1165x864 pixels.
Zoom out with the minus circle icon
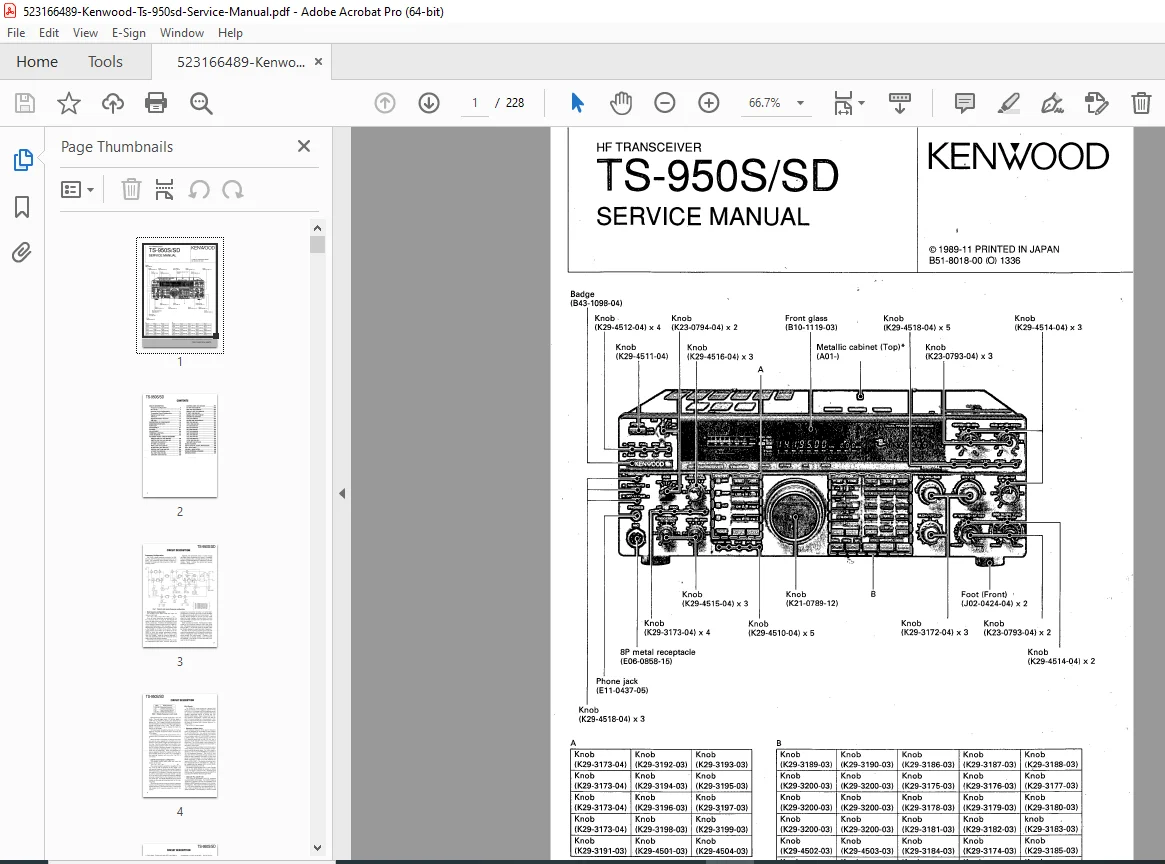pyautogui.click(x=665, y=103)
